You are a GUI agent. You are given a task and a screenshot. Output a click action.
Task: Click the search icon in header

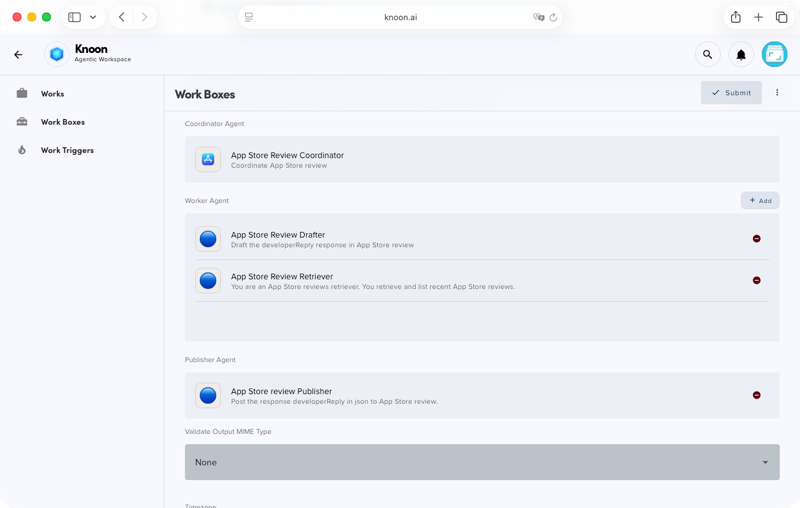pos(707,55)
